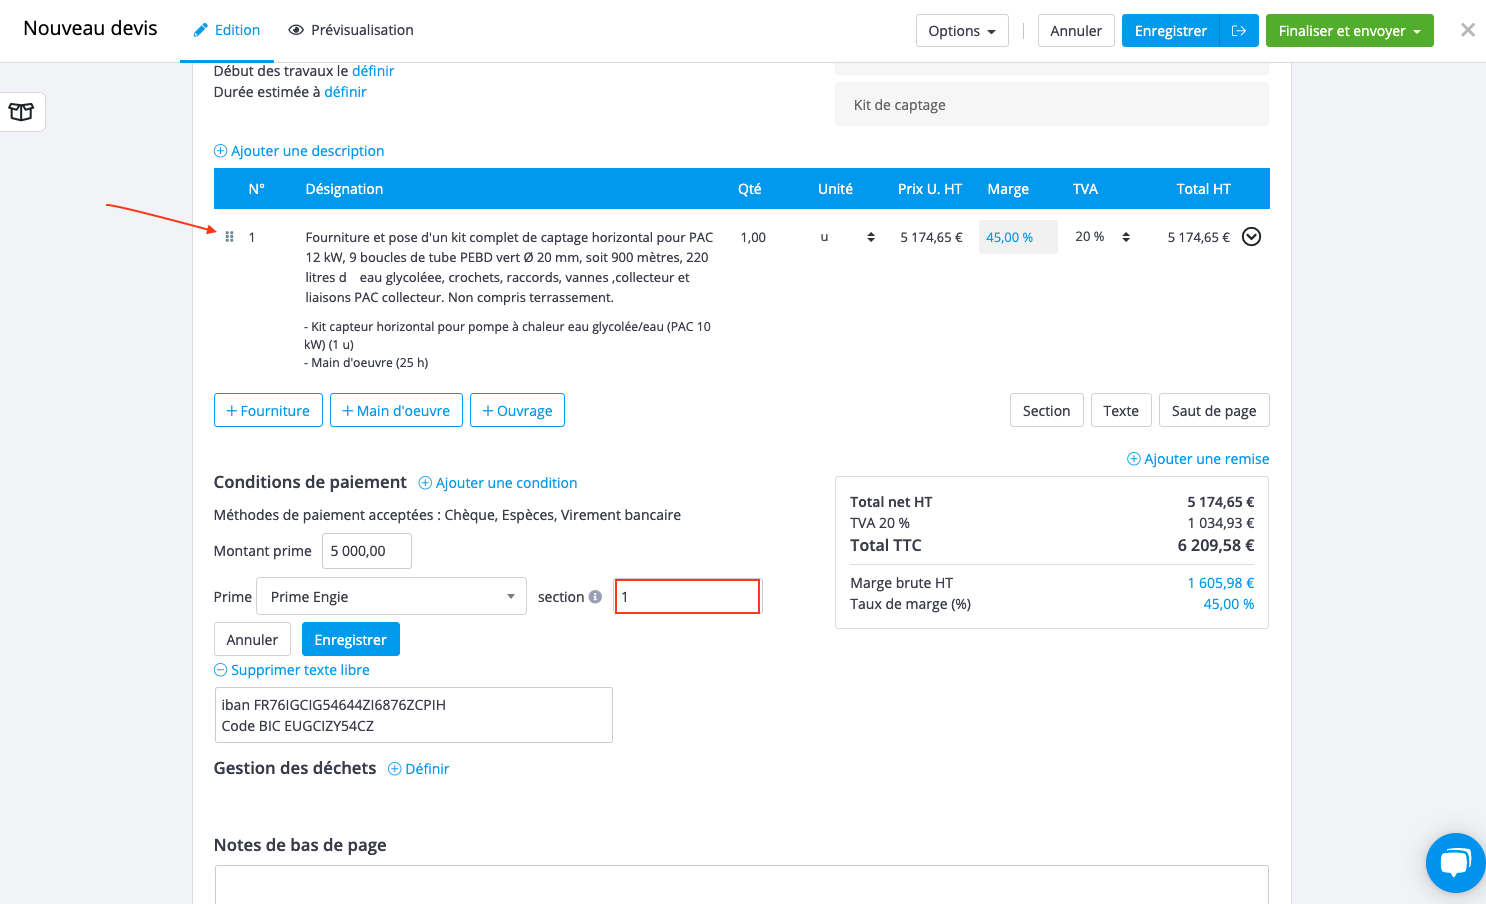Insert a Texte block

point(1121,410)
